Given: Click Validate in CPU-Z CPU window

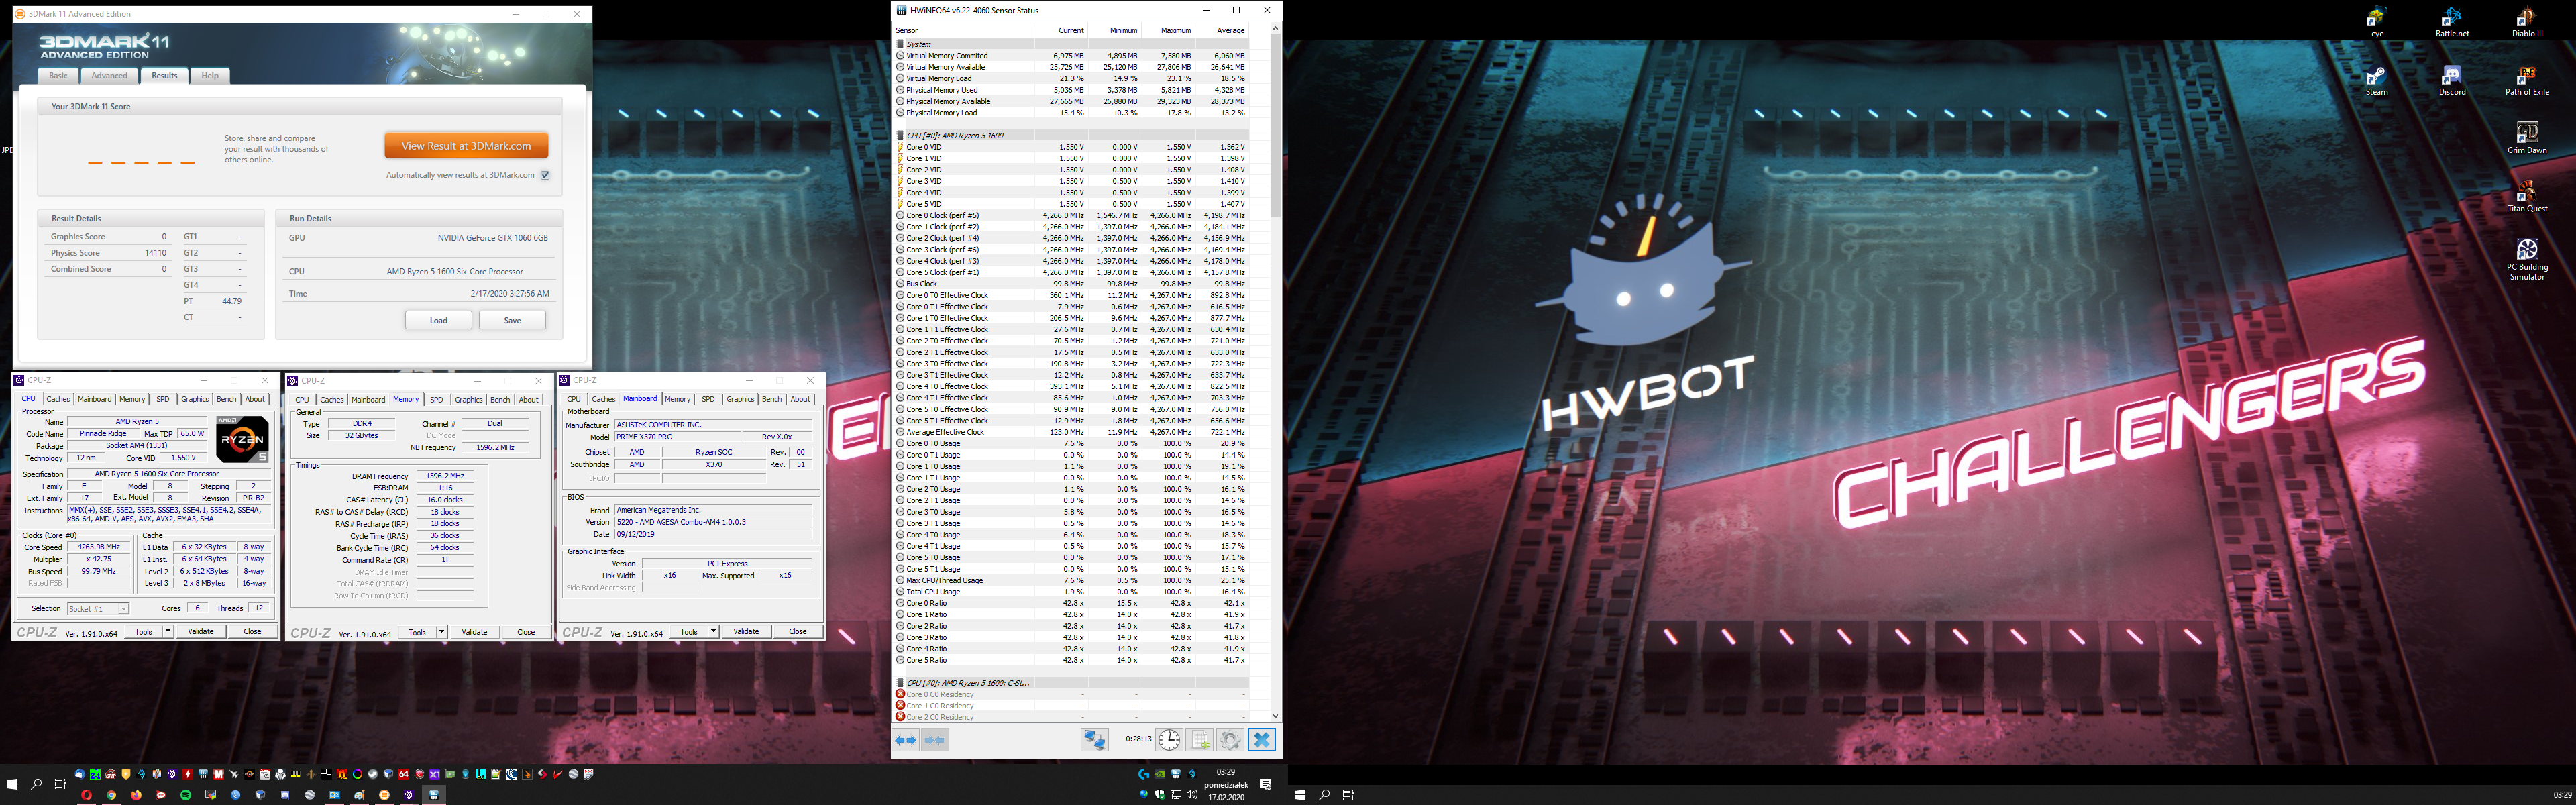Looking at the screenshot, I should [201, 631].
